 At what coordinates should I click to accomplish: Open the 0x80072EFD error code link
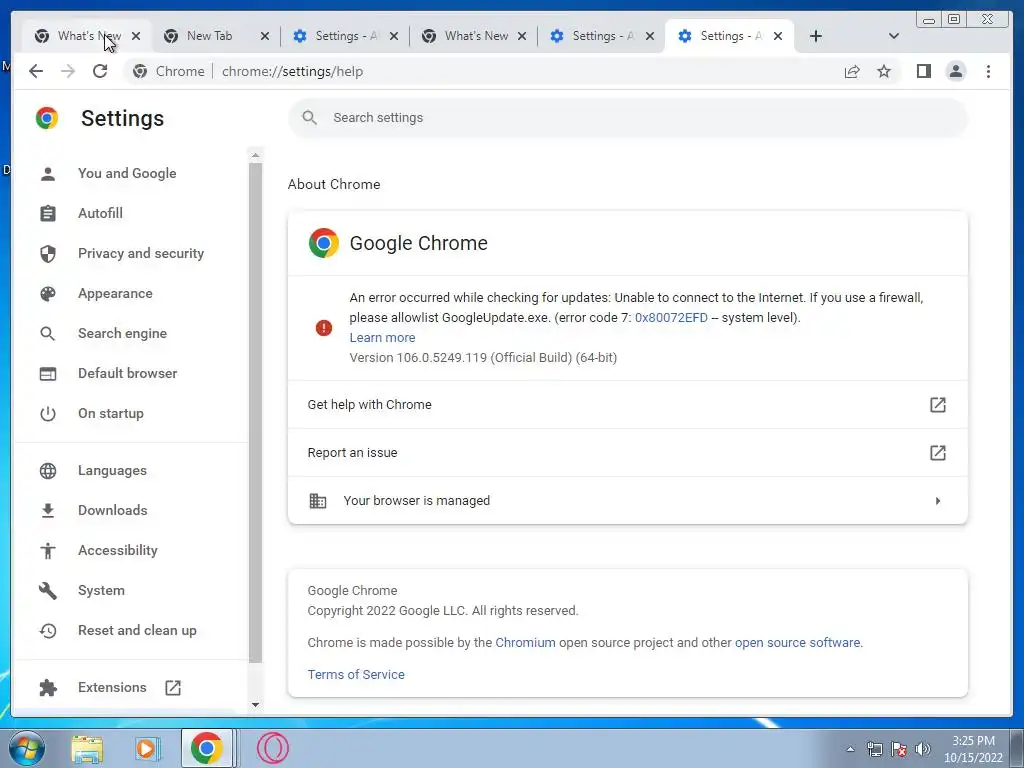[x=671, y=318]
